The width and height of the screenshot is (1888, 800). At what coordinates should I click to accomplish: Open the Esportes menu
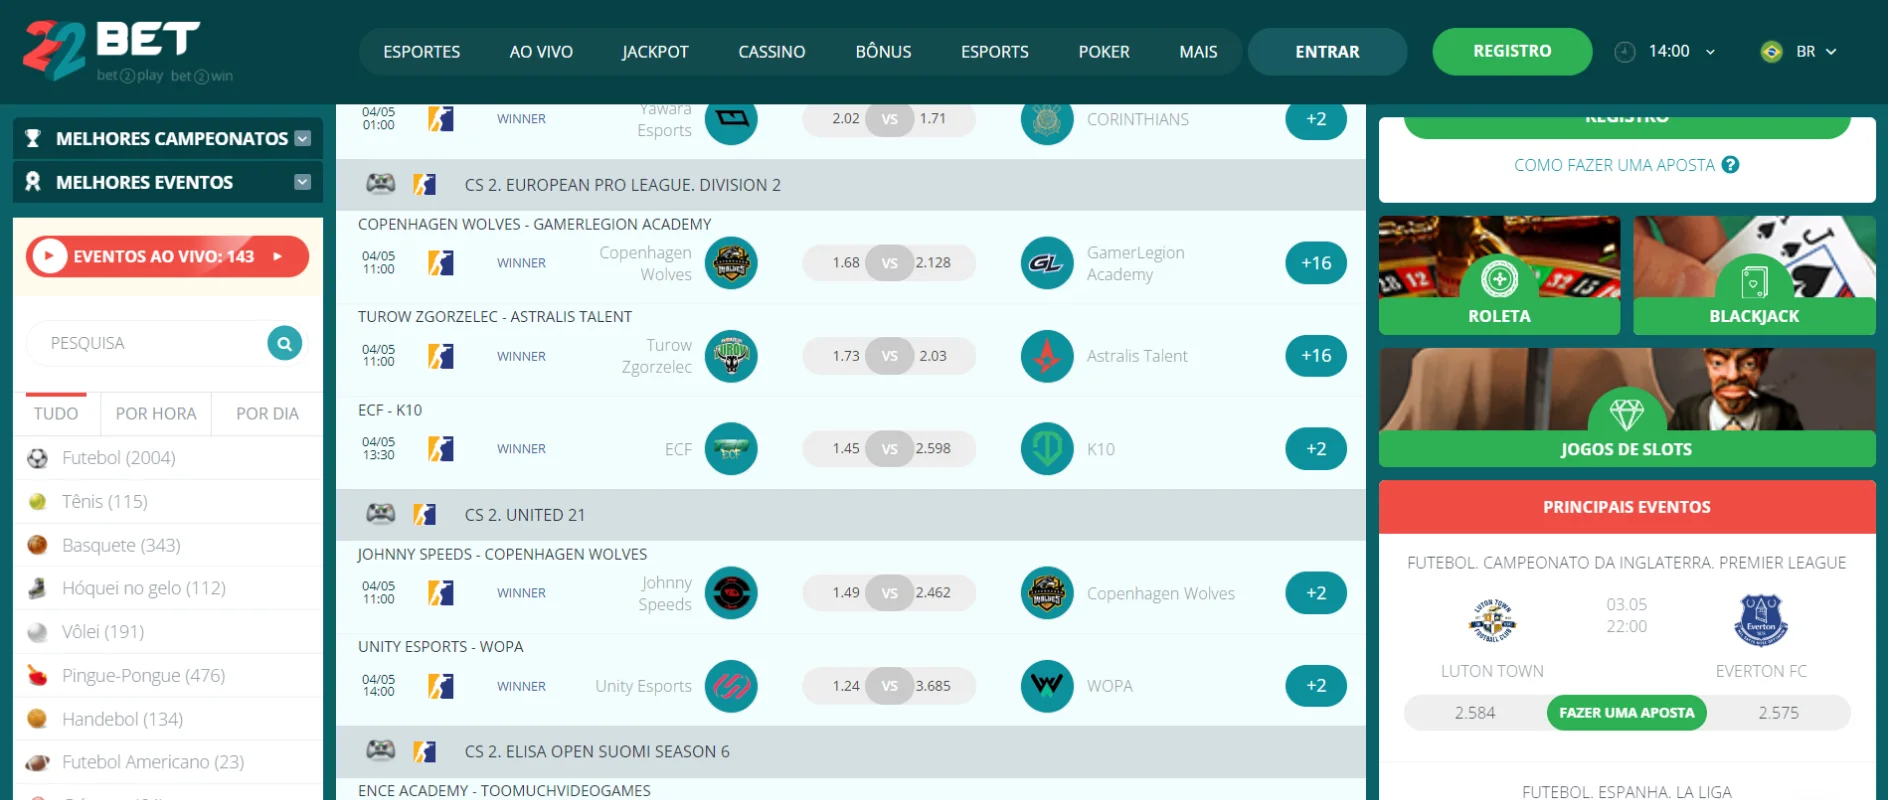tap(422, 52)
